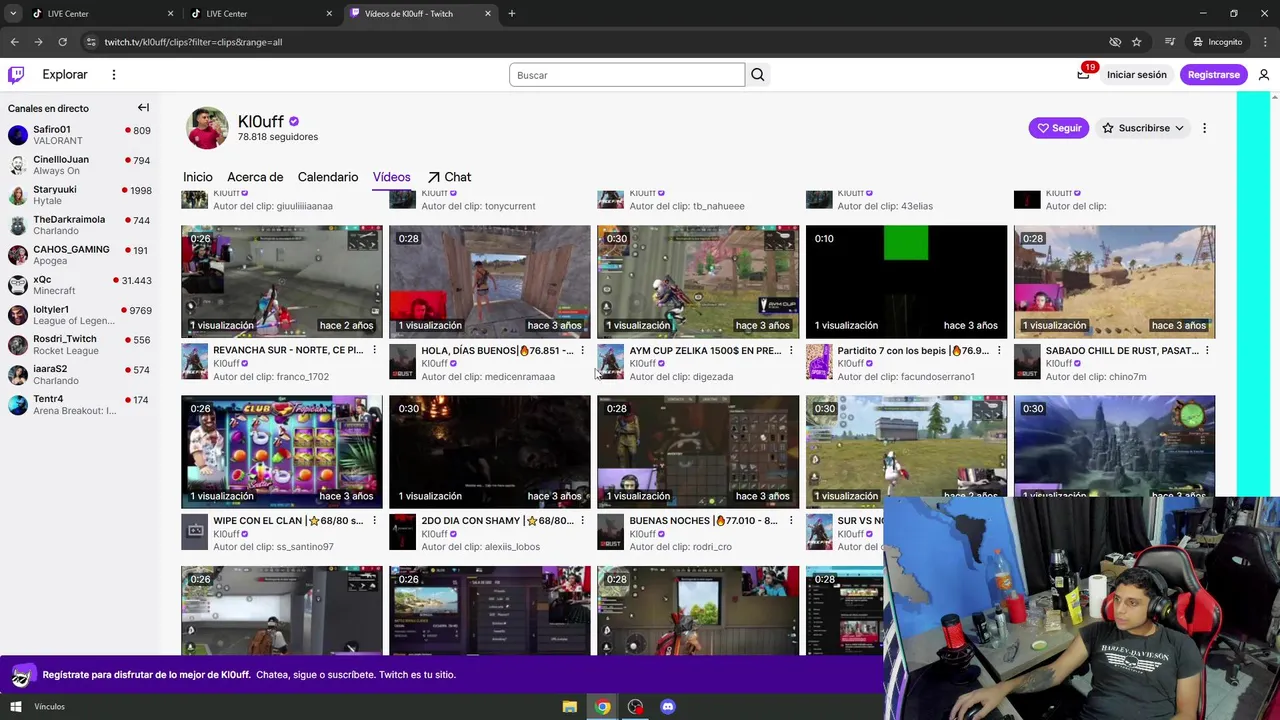The height and width of the screenshot is (720, 1280).
Task: Reload the page with the refresh icon
Action: coord(62,42)
